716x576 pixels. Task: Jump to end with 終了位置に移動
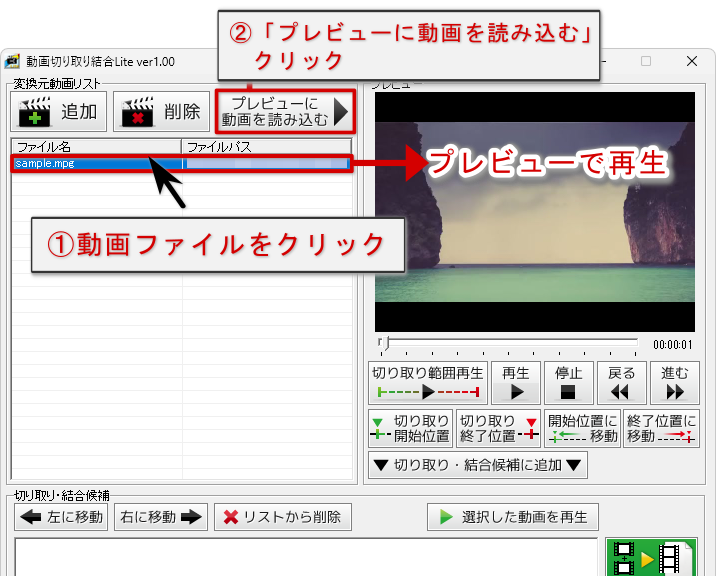[661, 428]
